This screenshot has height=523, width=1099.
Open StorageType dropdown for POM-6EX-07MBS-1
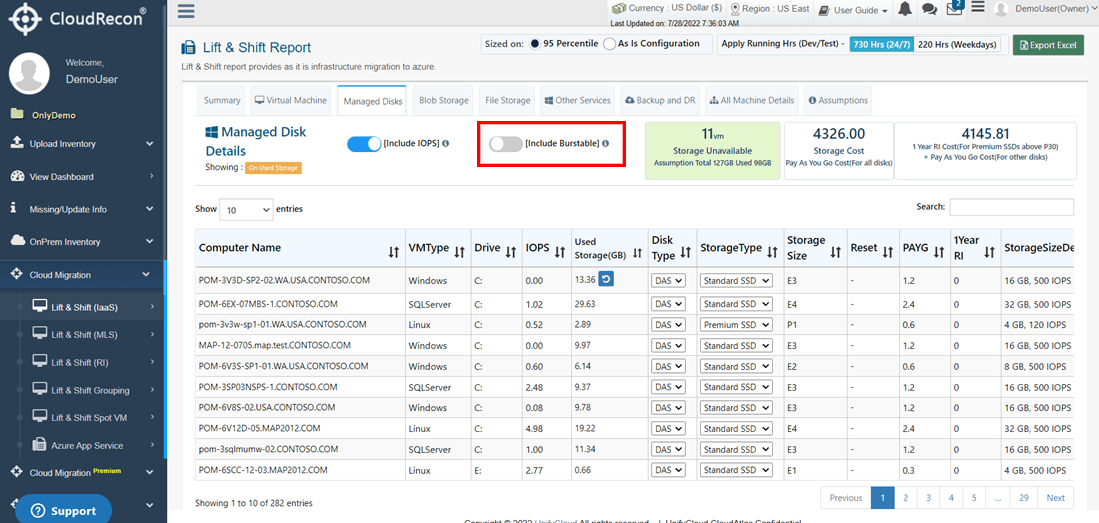tap(736, 304)
